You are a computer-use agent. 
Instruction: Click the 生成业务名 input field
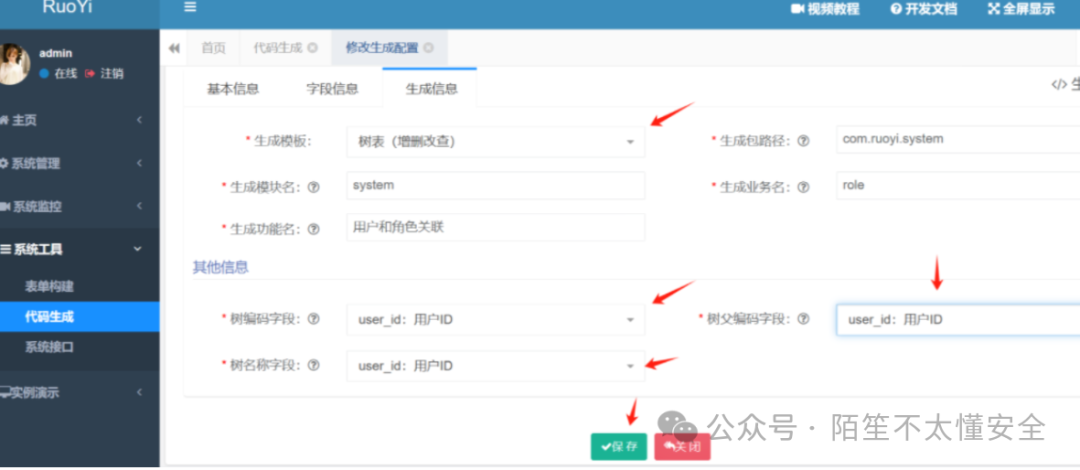click(958, 185)
